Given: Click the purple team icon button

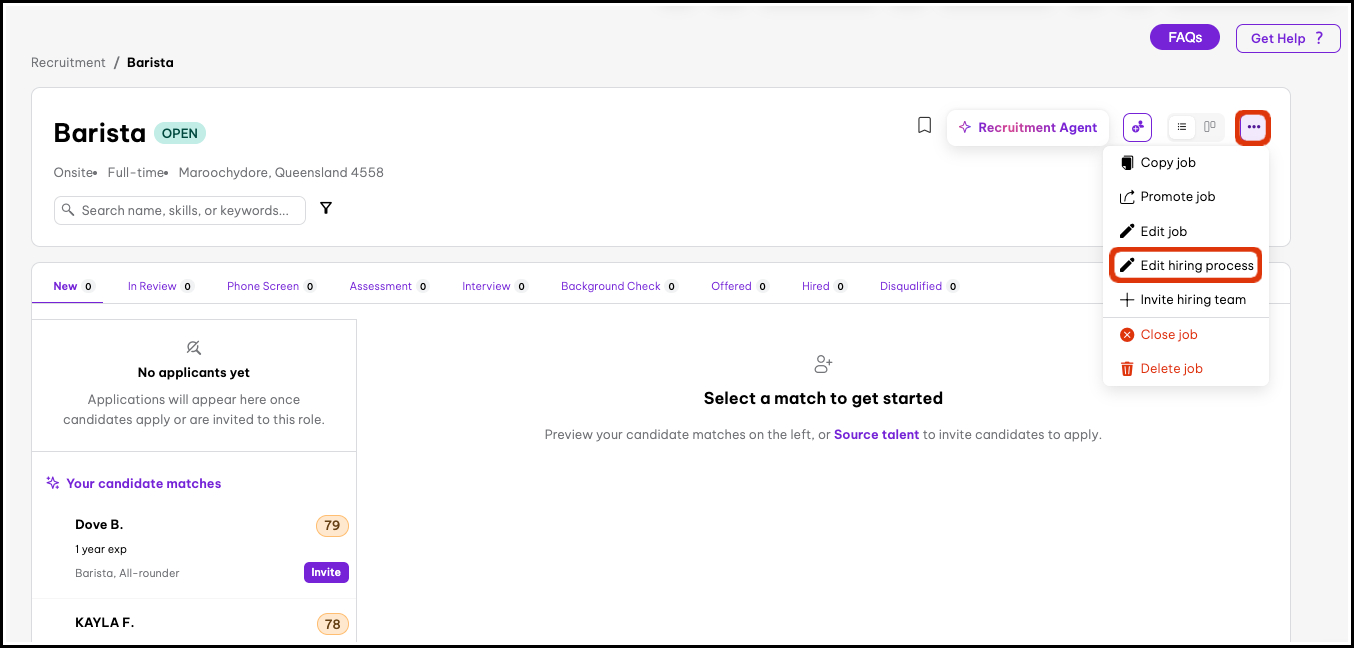Looking at the screenshot, I should point(1137,127).
